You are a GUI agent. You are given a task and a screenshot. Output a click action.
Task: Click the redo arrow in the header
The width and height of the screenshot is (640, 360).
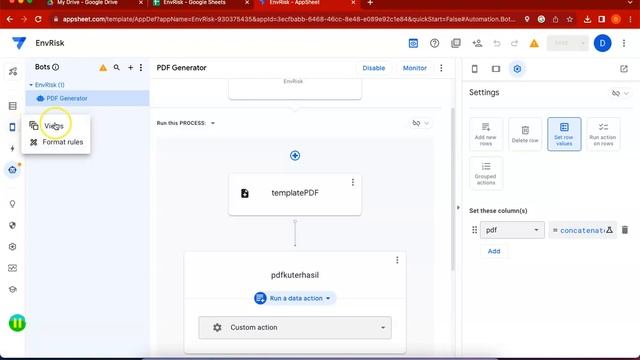(514, 43)
